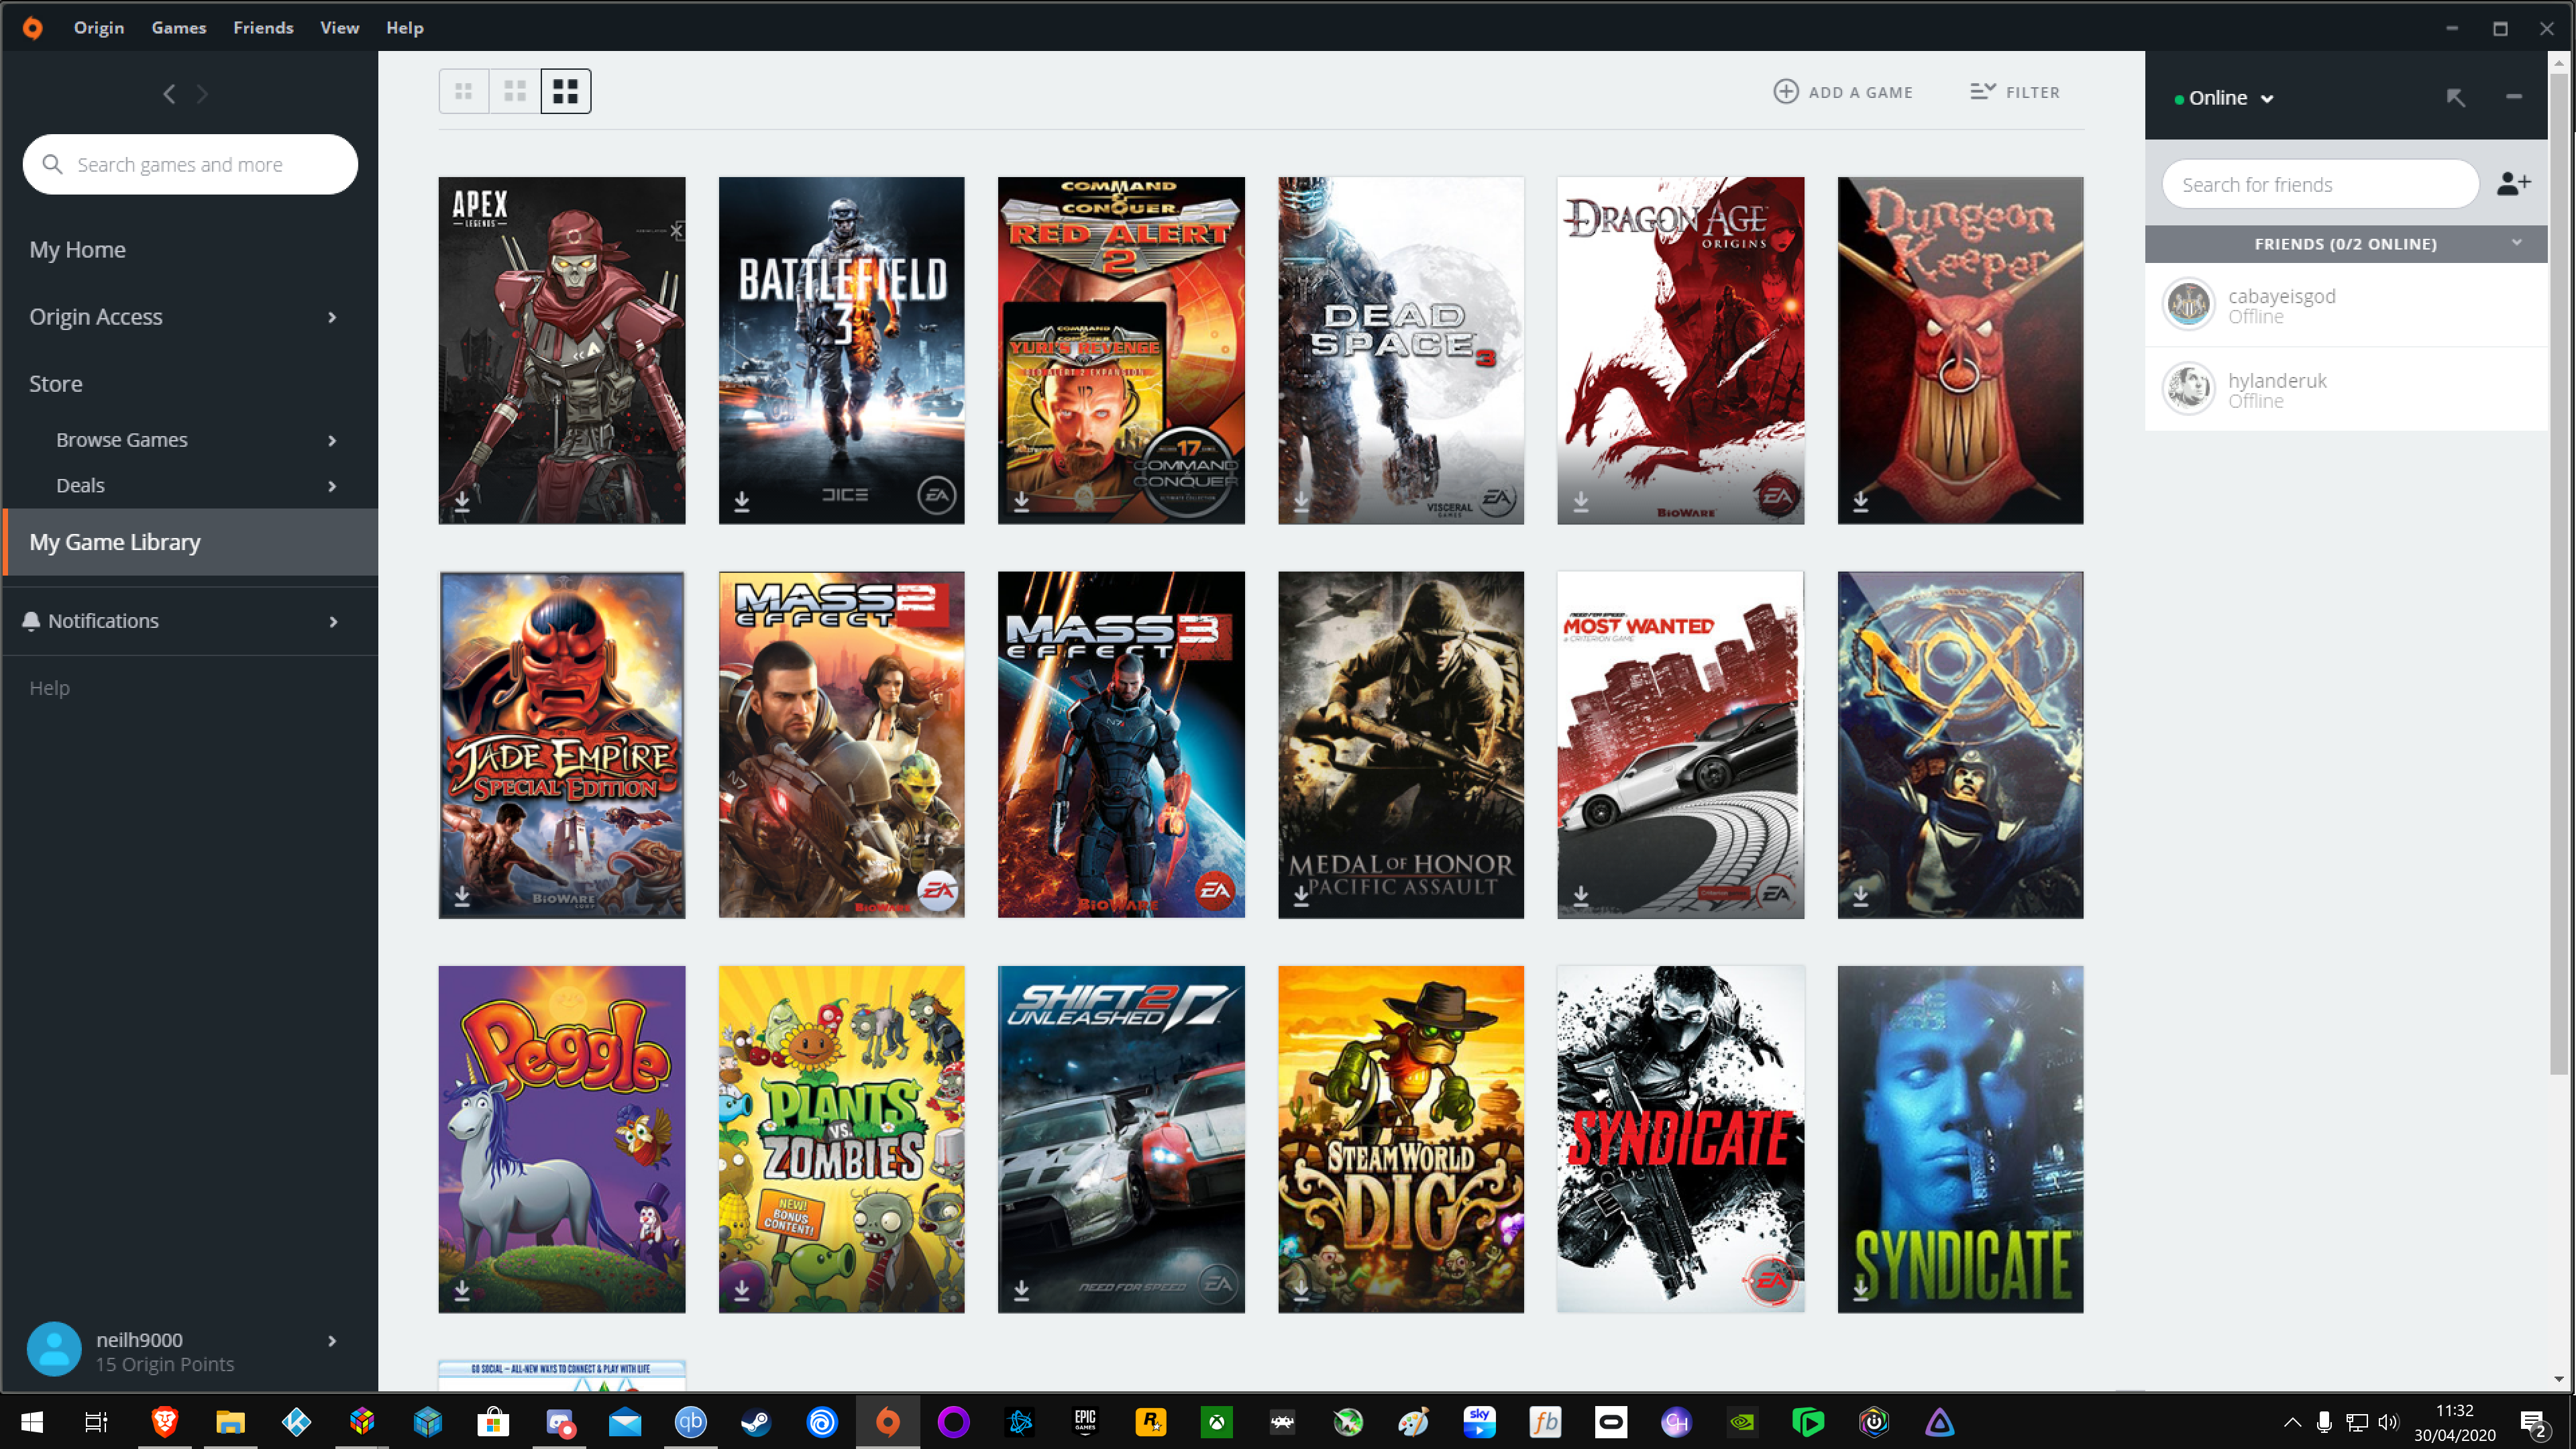Open Epic Games launcher from the taskbar

tap(1085, 1421)
